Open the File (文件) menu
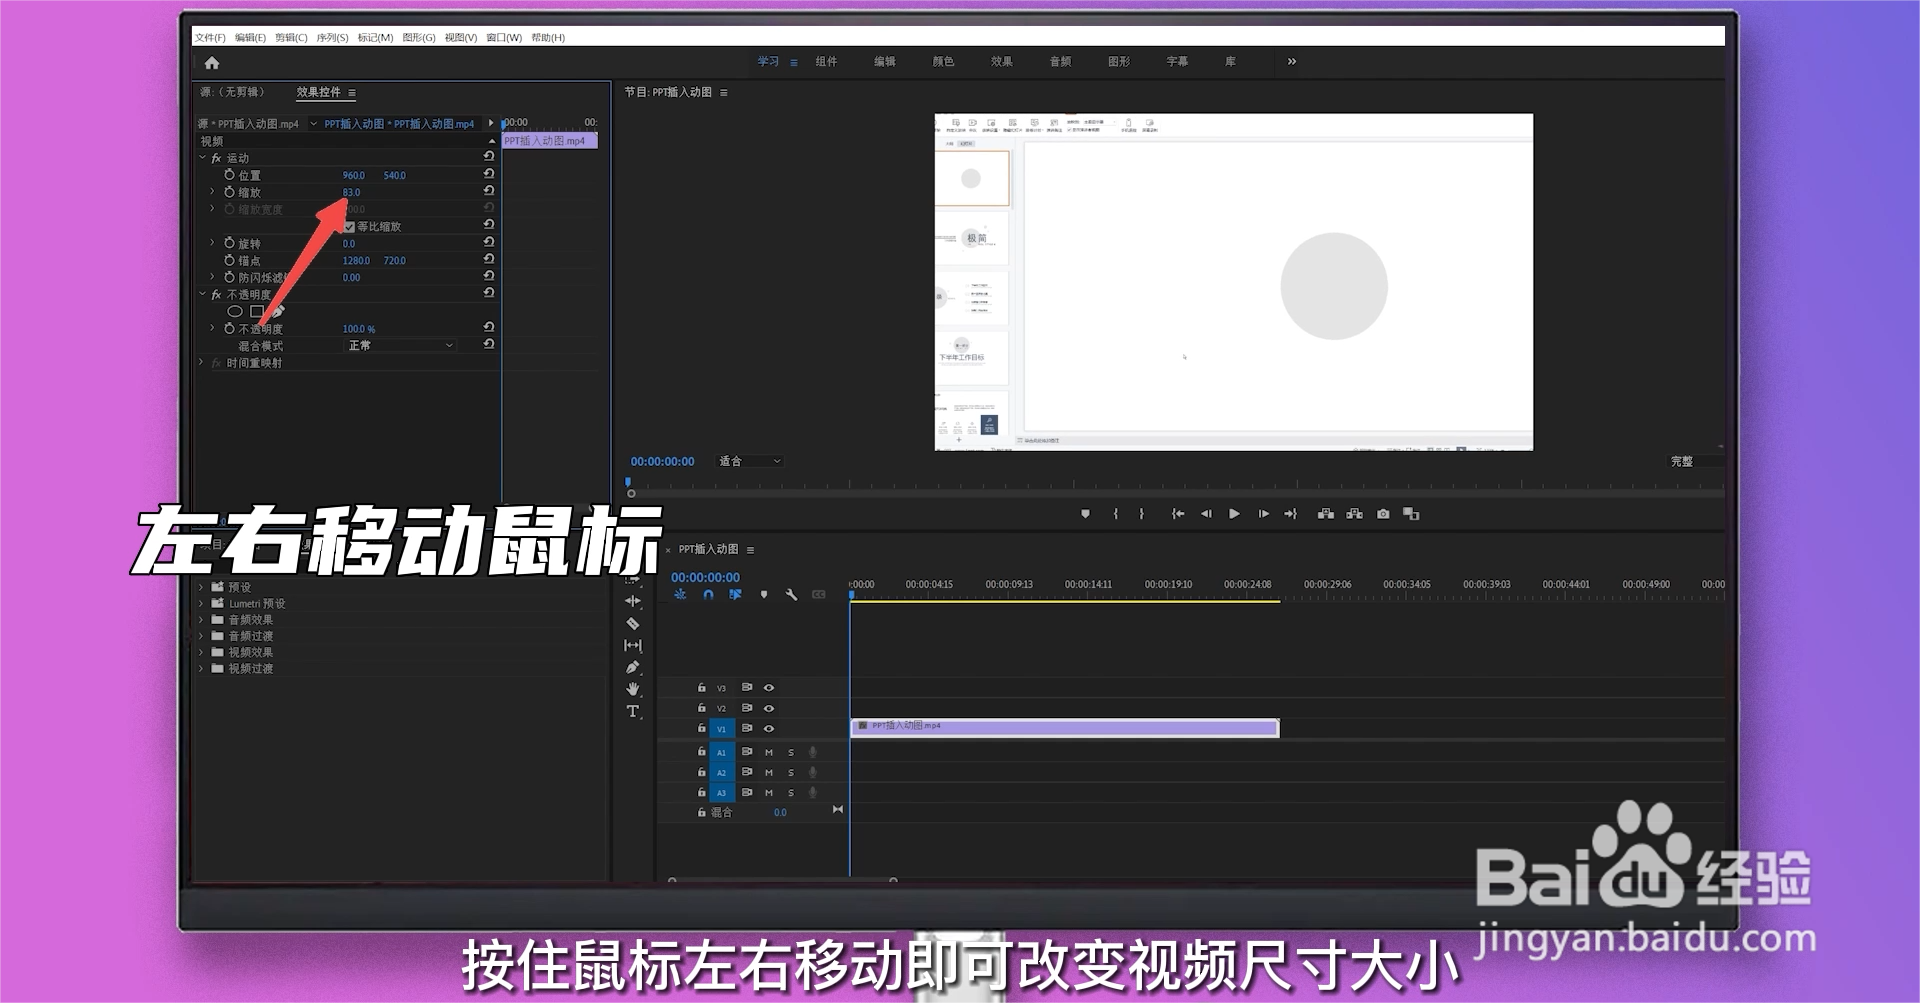 coord(210,37)
